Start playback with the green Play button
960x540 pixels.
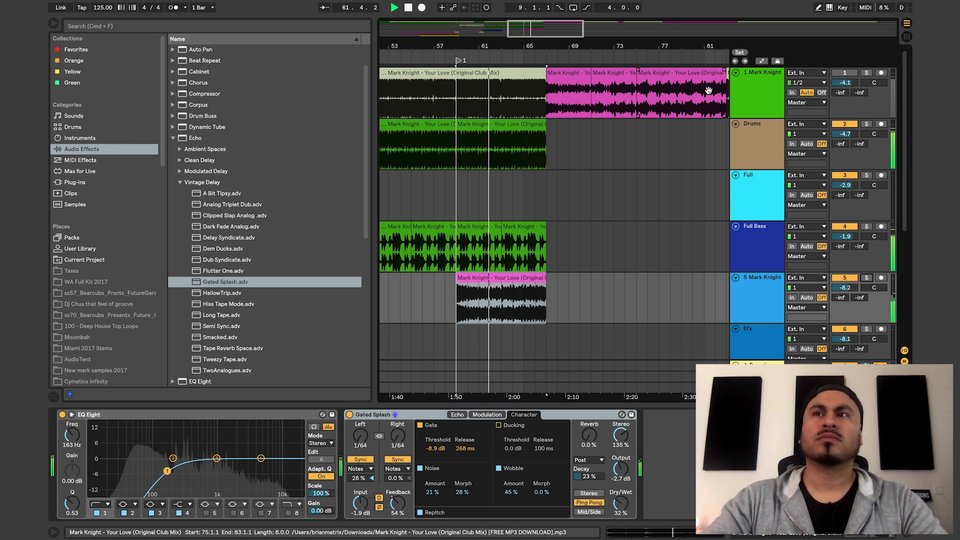point(394,7)
